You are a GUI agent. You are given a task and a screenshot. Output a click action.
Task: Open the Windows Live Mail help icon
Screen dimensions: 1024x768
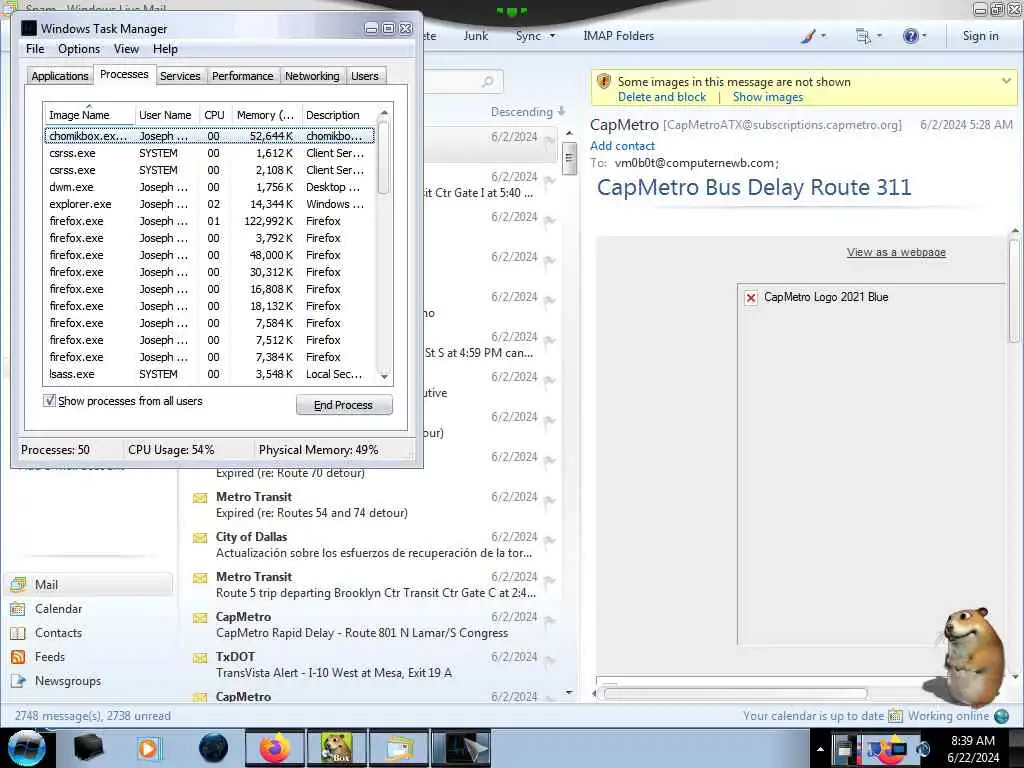point(910,36)
